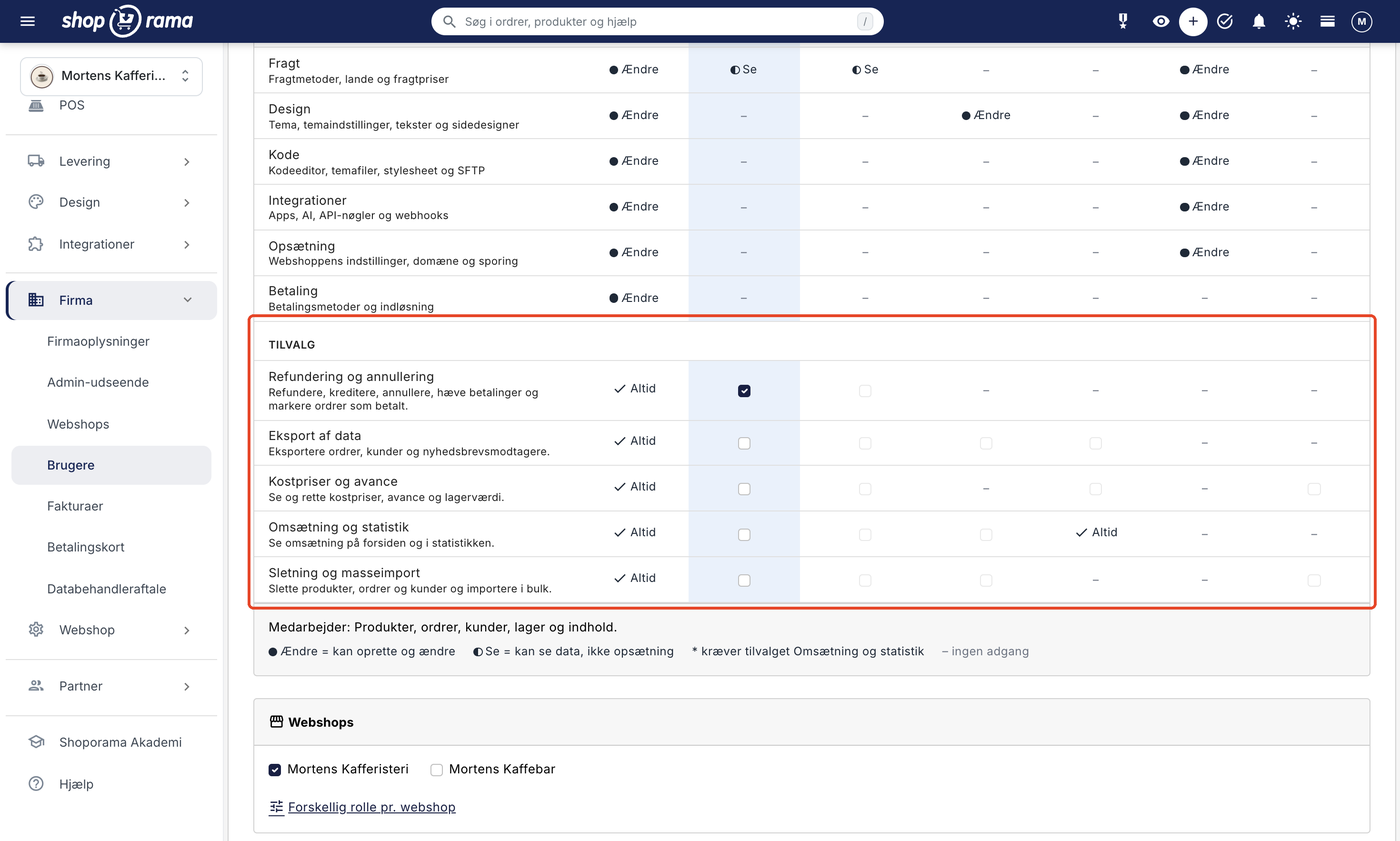Click the Altid value in the Sletning og masseimport row
This screenshot has height=841, width=1400.
point(635,578)
